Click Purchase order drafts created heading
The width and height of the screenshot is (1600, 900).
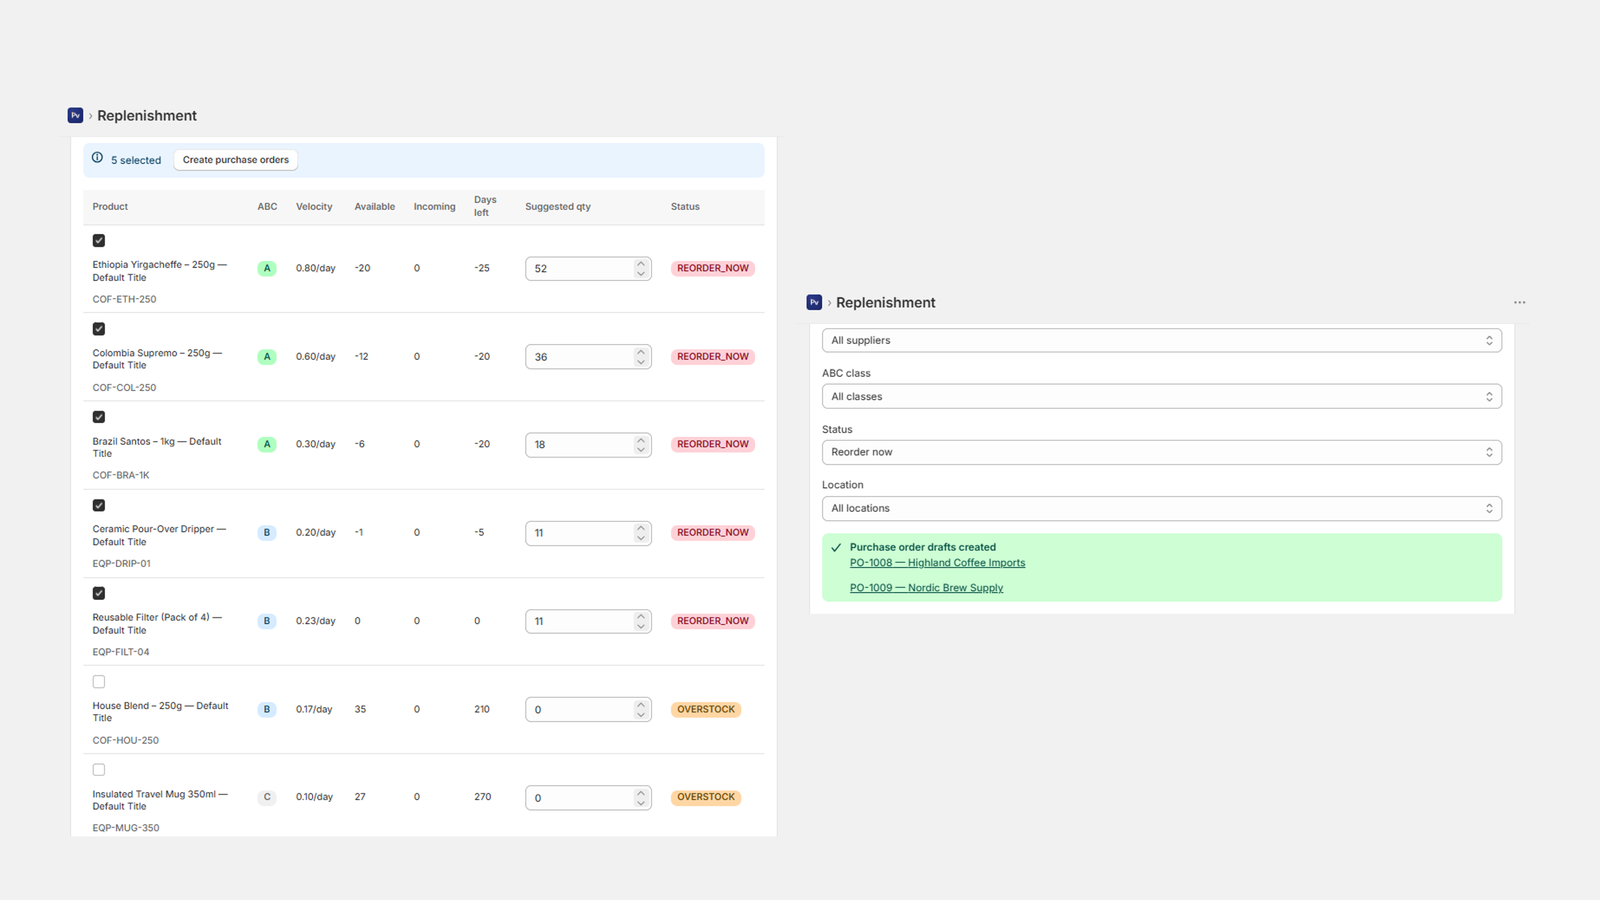coord(923,547)
